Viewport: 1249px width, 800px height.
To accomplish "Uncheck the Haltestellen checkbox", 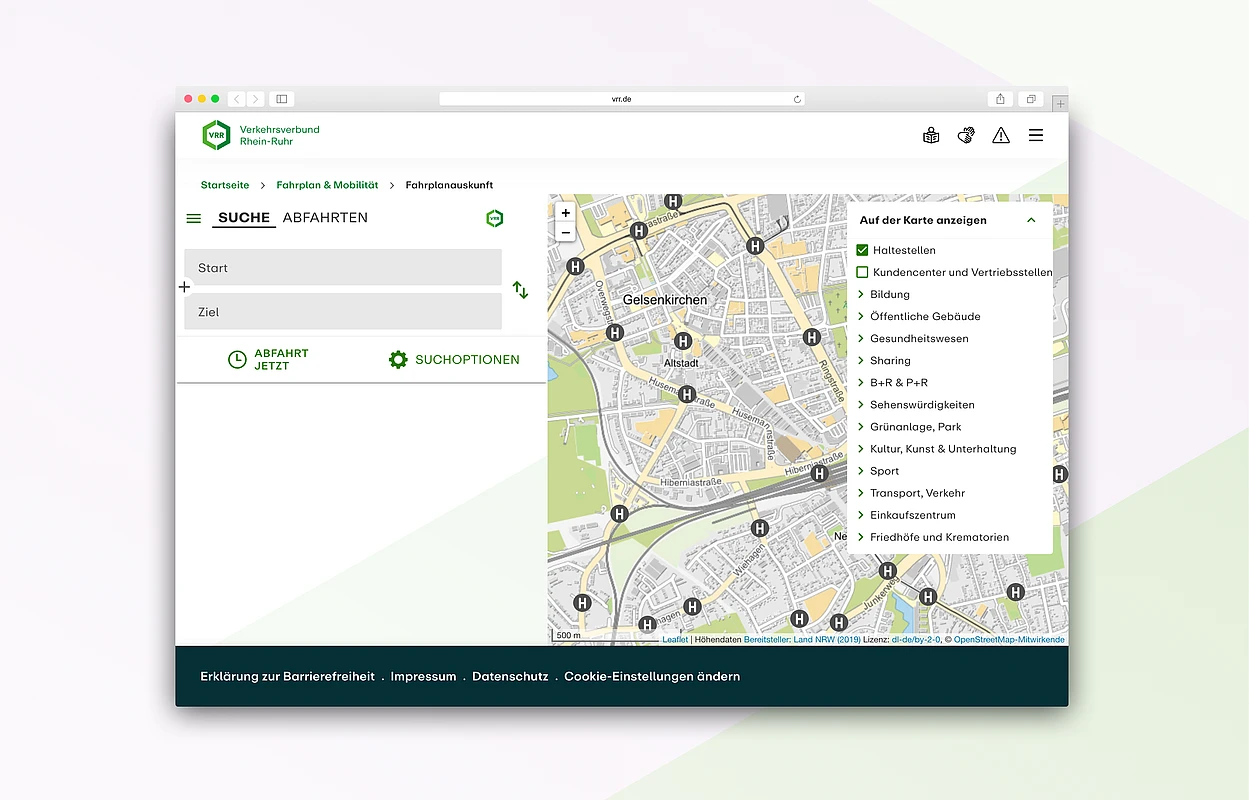I will pos(863,250).
